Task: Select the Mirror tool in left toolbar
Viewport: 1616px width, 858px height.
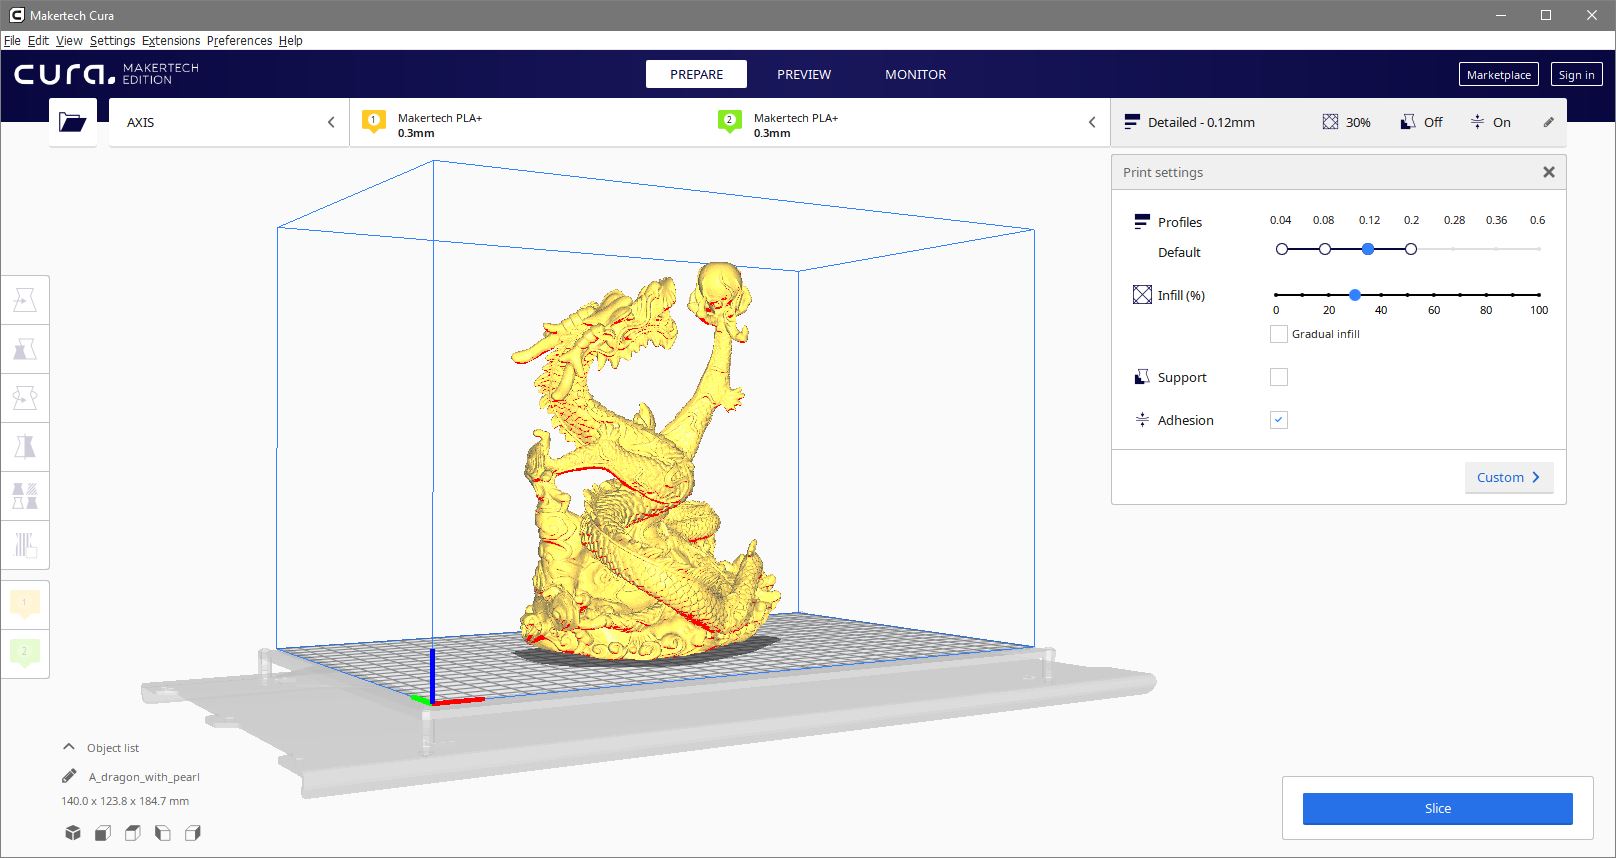Action: click(25, 447)
